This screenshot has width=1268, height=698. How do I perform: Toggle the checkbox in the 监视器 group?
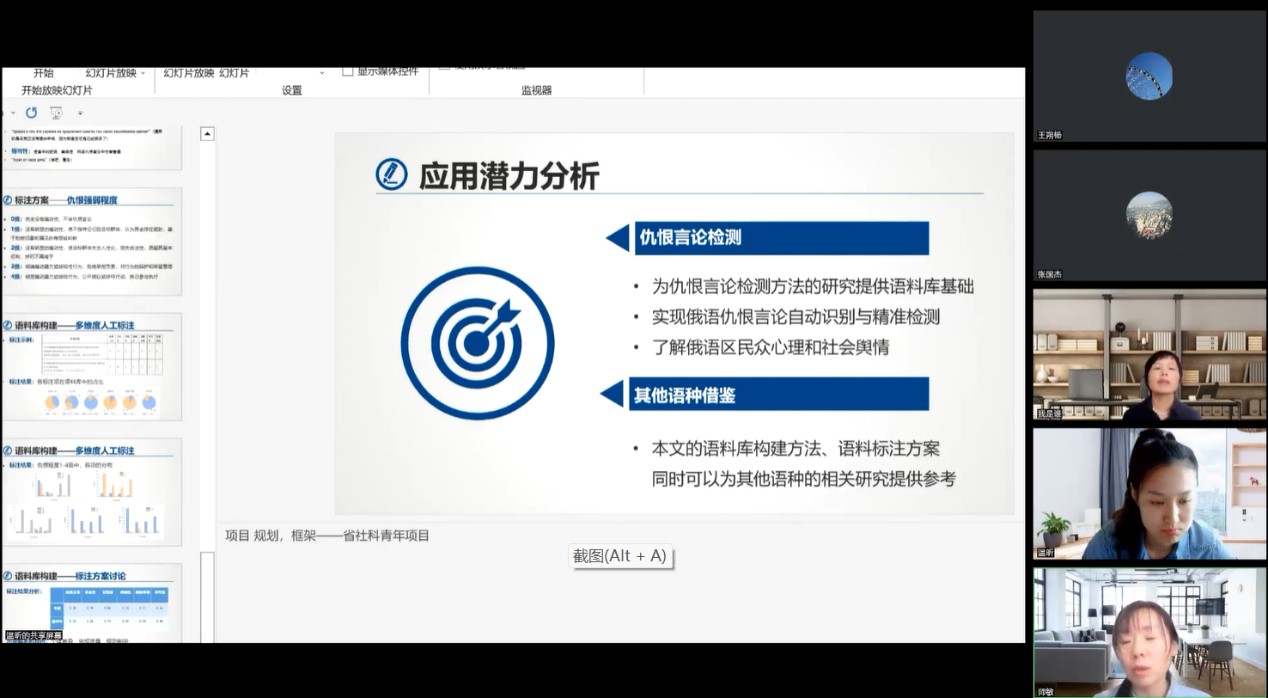(444, 67)
